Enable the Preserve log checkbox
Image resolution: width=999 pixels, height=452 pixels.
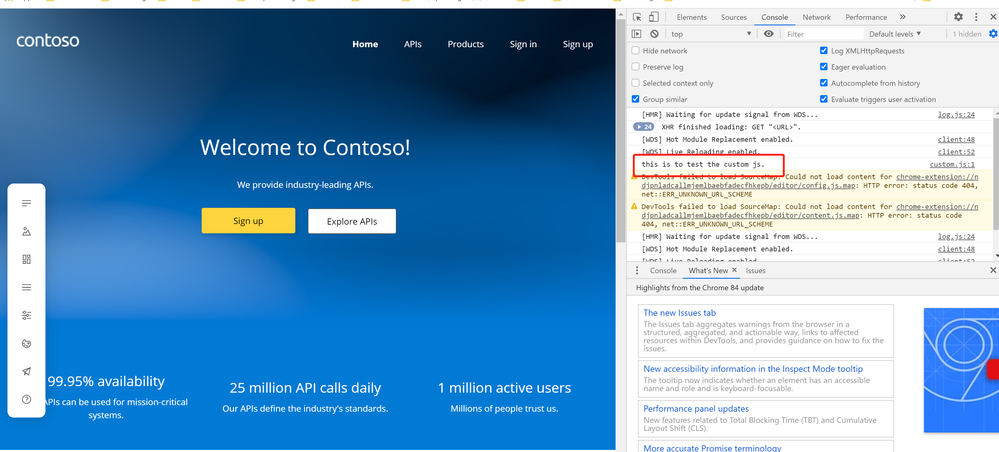coord(635,67)
